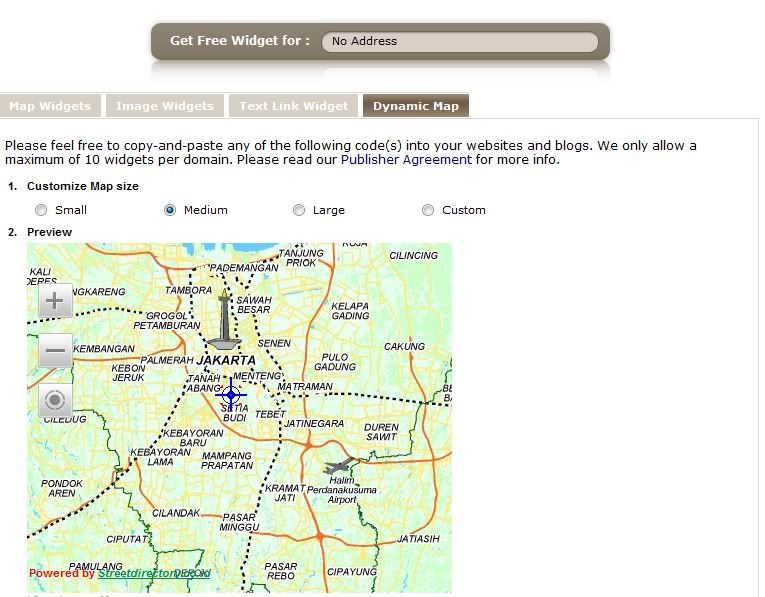
Task: Click CILINCING label on map
Action: [x=414, y=256]
